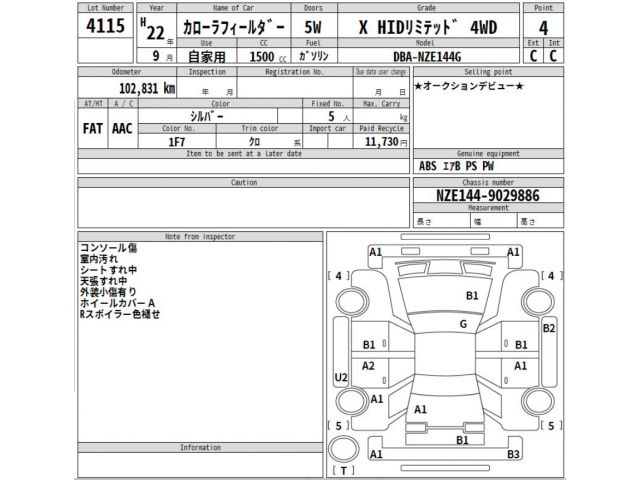Click the A2 mark on the car diagram
Image resolution: width=640 pixels, height=480 pixels.
[x=368, y=366]
